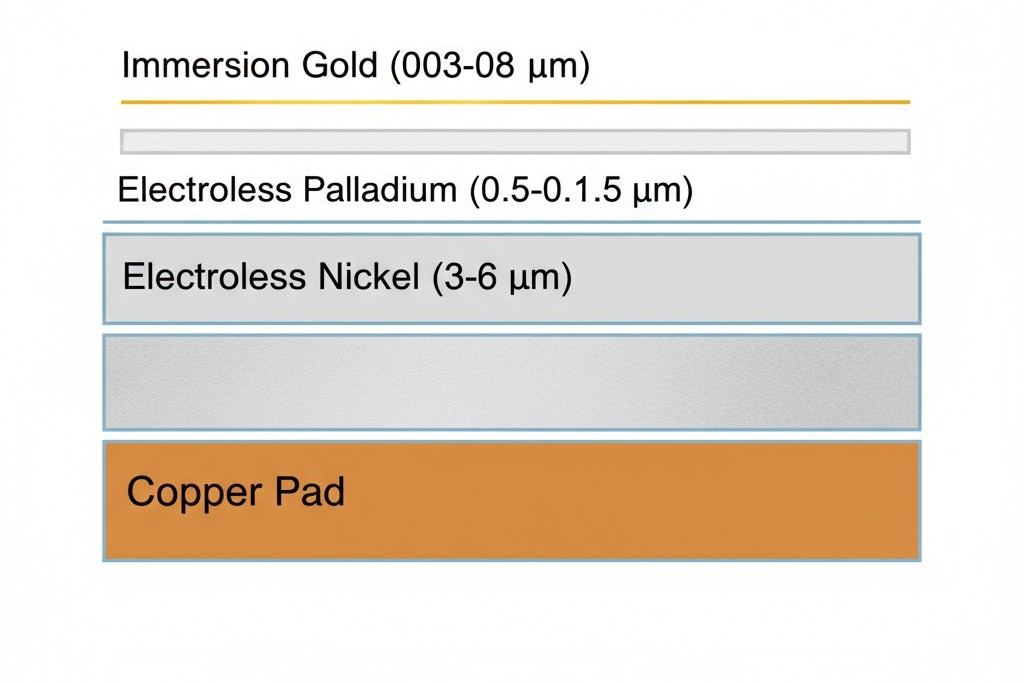Screen dimensions: 1024x683
Task: Click the "(0.5-0.1.5 µm)" palladium thickness value
Action: [581, 190]
